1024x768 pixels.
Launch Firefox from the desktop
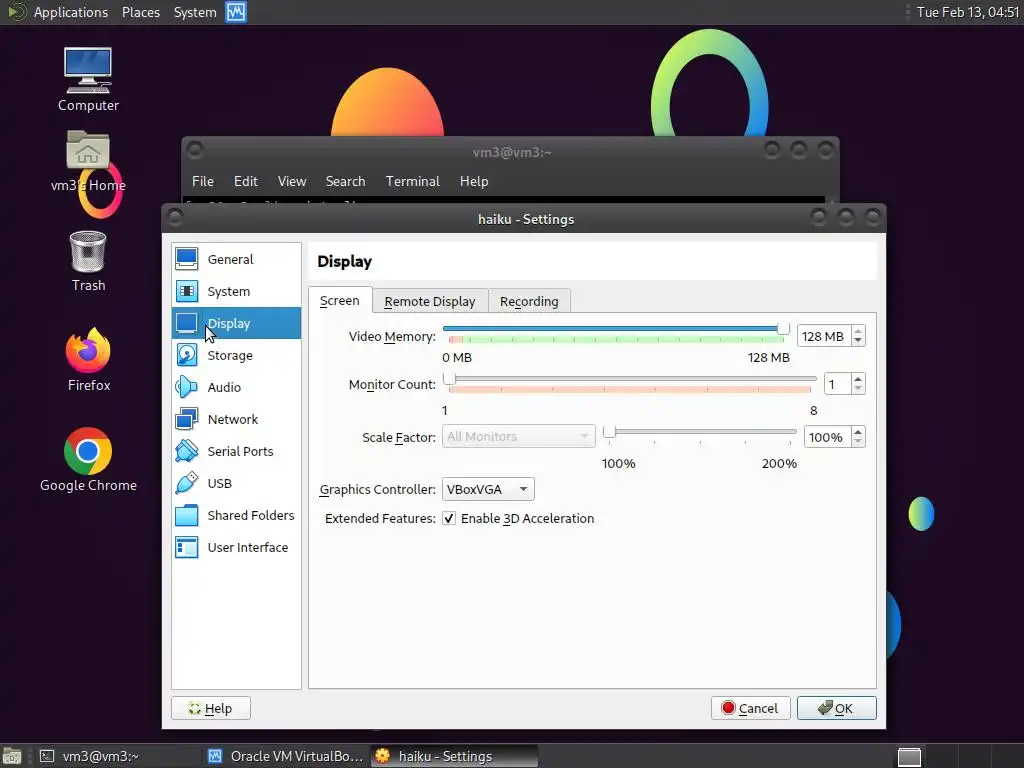point(88,350)
